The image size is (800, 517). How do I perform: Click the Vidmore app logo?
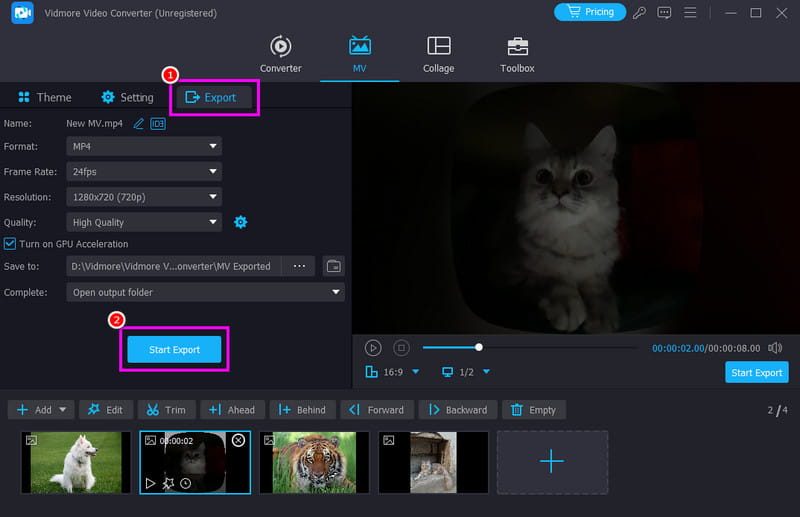click(22, 13)
